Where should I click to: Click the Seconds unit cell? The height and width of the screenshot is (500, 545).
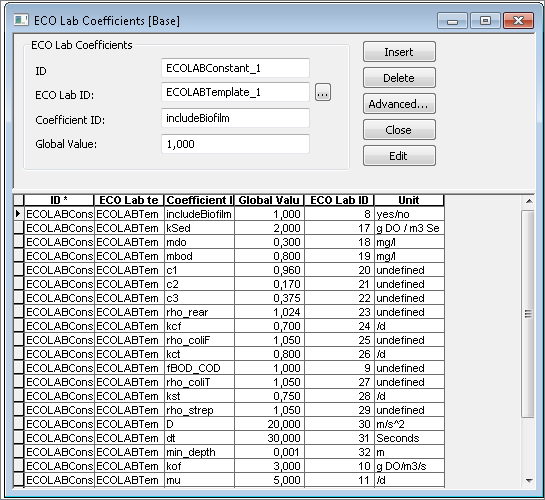pos(409,438)
